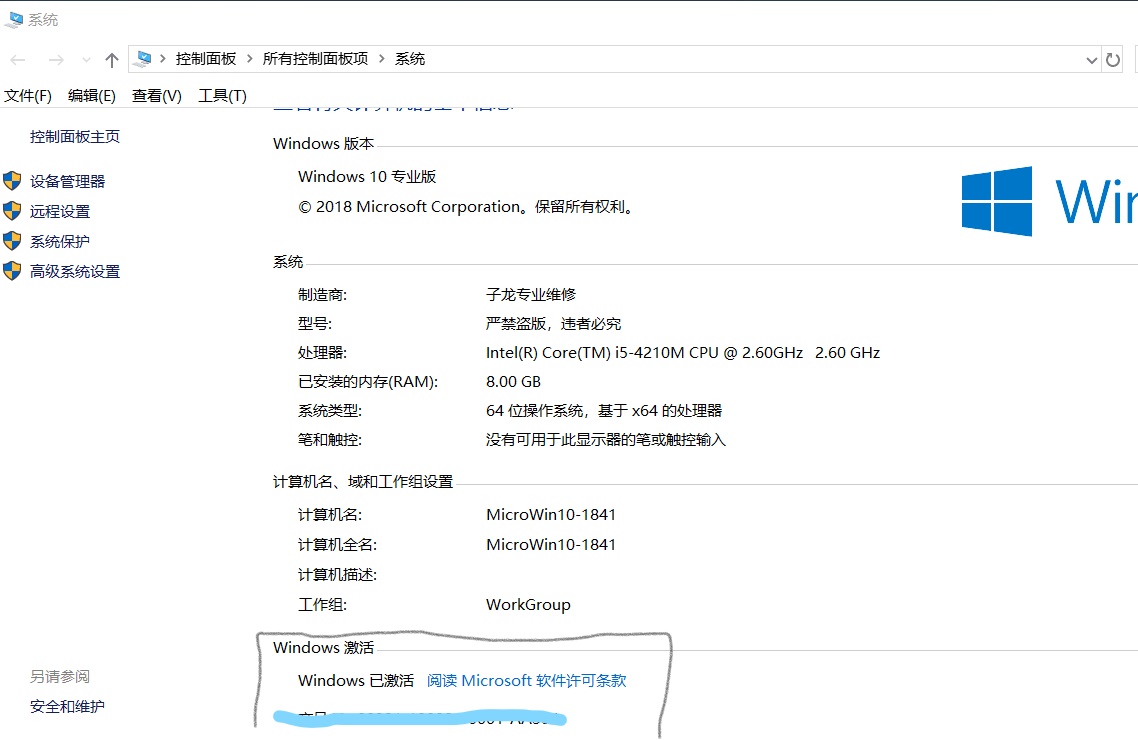Click the Windows logo graphic
This screenshot has height=740, width=1138.
coord(997,201)
